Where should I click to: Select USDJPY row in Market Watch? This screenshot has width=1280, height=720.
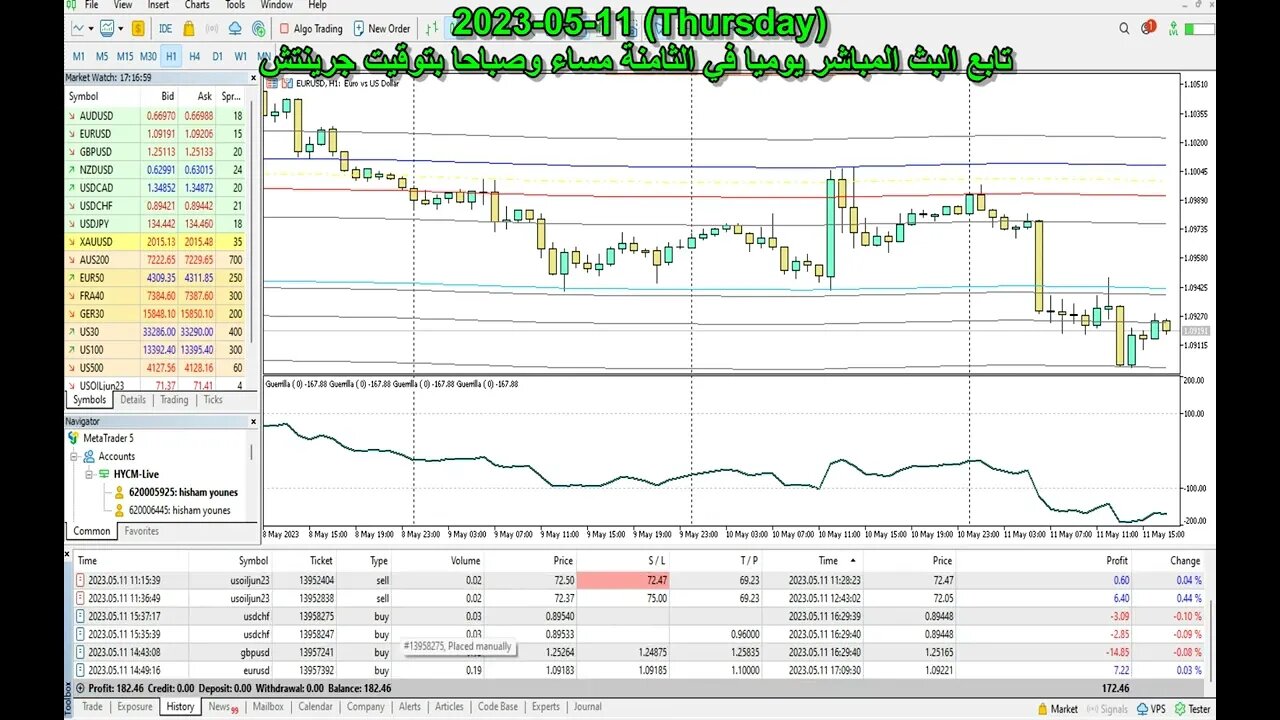click(155, 223)
